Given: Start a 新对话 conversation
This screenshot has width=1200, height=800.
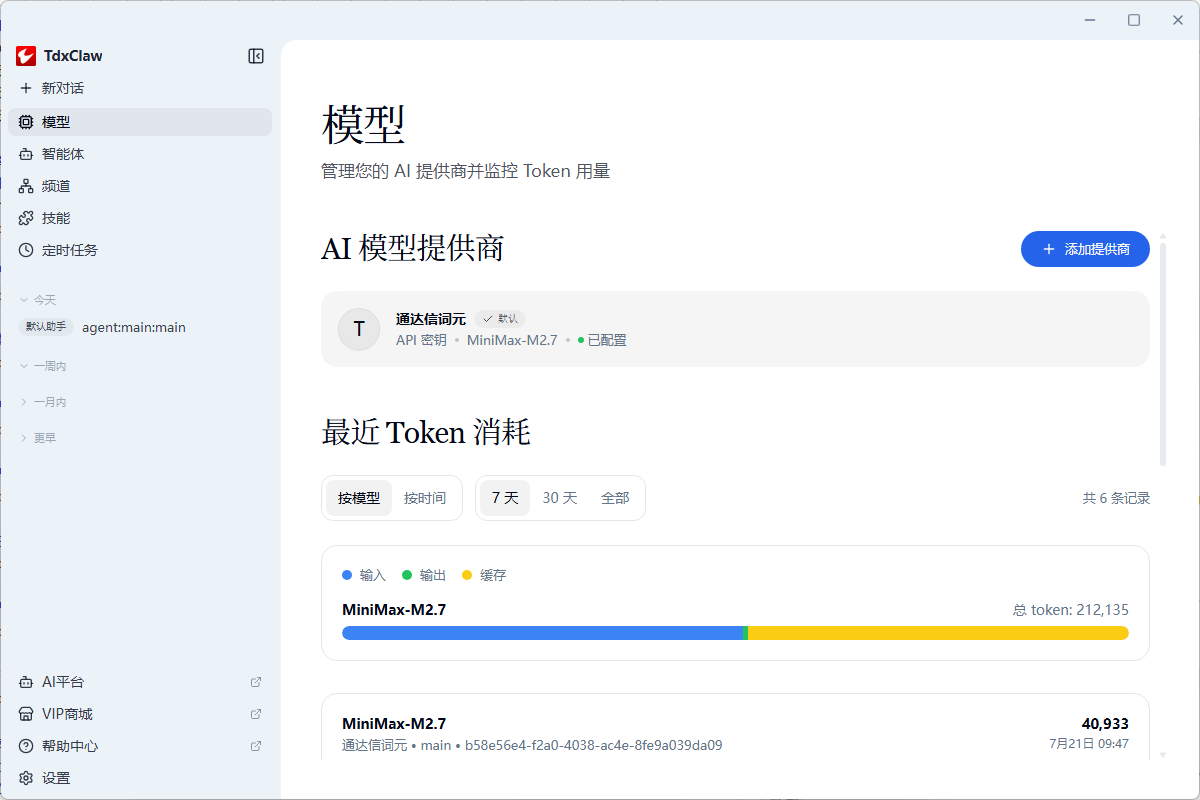Looking at the screenshot, I should pyautogui.click(x=140, y=88).
